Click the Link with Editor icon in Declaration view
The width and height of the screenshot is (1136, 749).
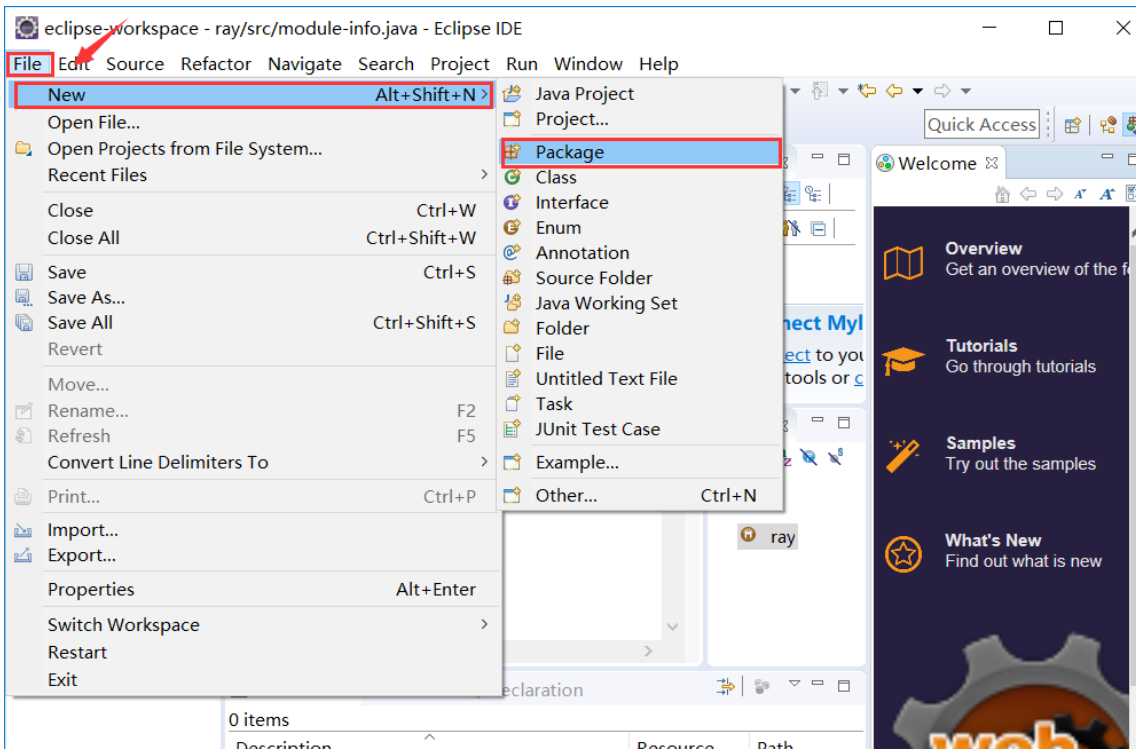727,686
